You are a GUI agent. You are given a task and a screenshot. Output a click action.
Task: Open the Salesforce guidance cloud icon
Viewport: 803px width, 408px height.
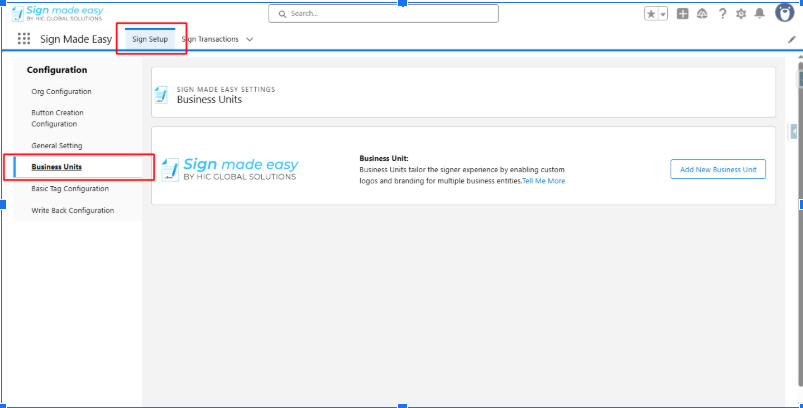(x=702, y=14)
